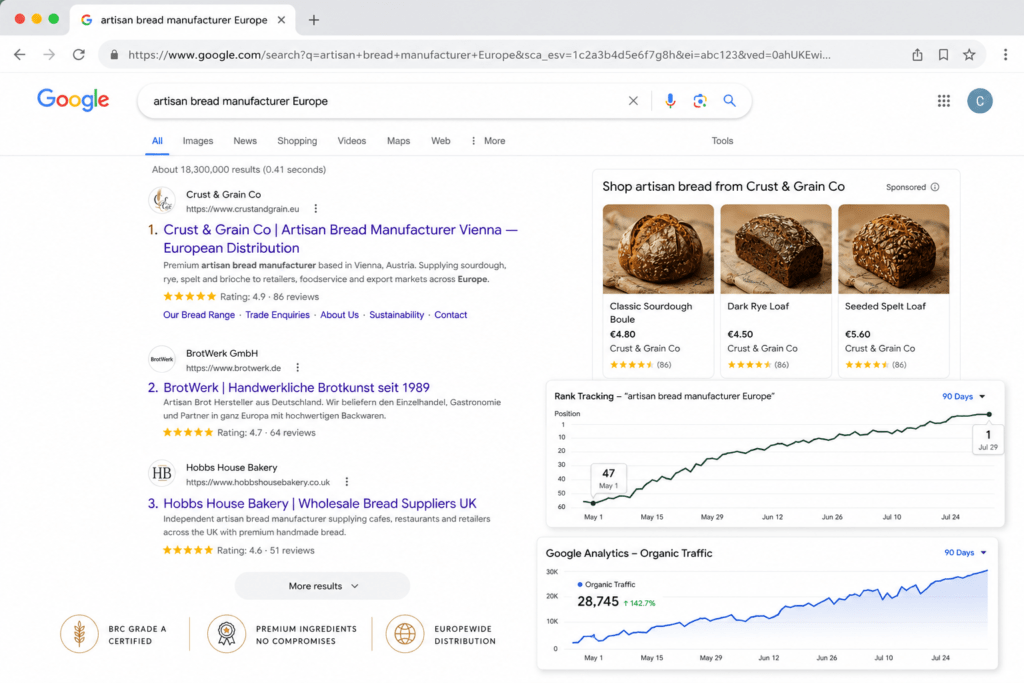This screenshot has width=1024, height=683.
Task: Open the three-dot options beside hobbshousebakery.co.uk
Action: point(347,482)
